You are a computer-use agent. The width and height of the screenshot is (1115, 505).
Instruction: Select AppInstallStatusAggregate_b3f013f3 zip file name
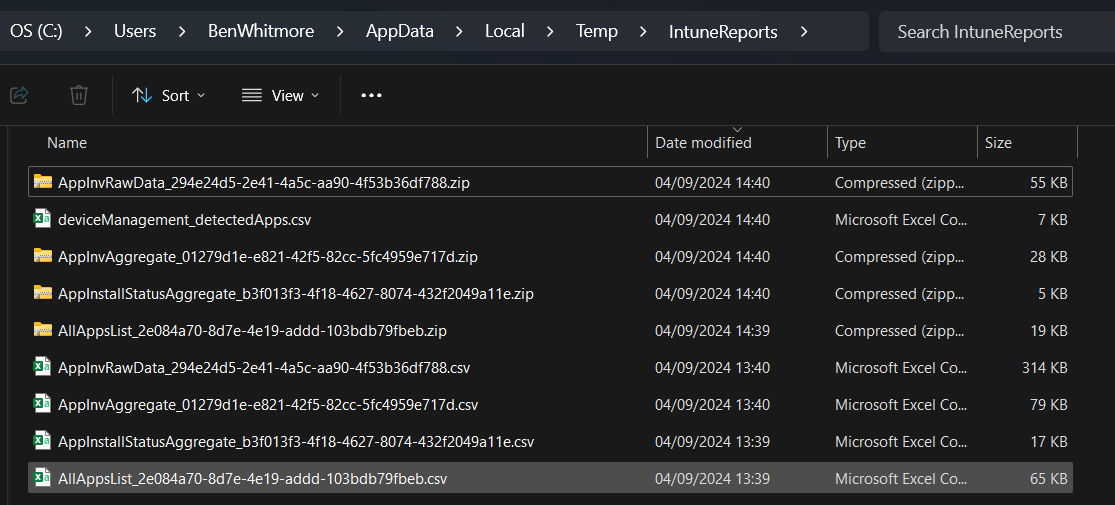pos(296,294)
